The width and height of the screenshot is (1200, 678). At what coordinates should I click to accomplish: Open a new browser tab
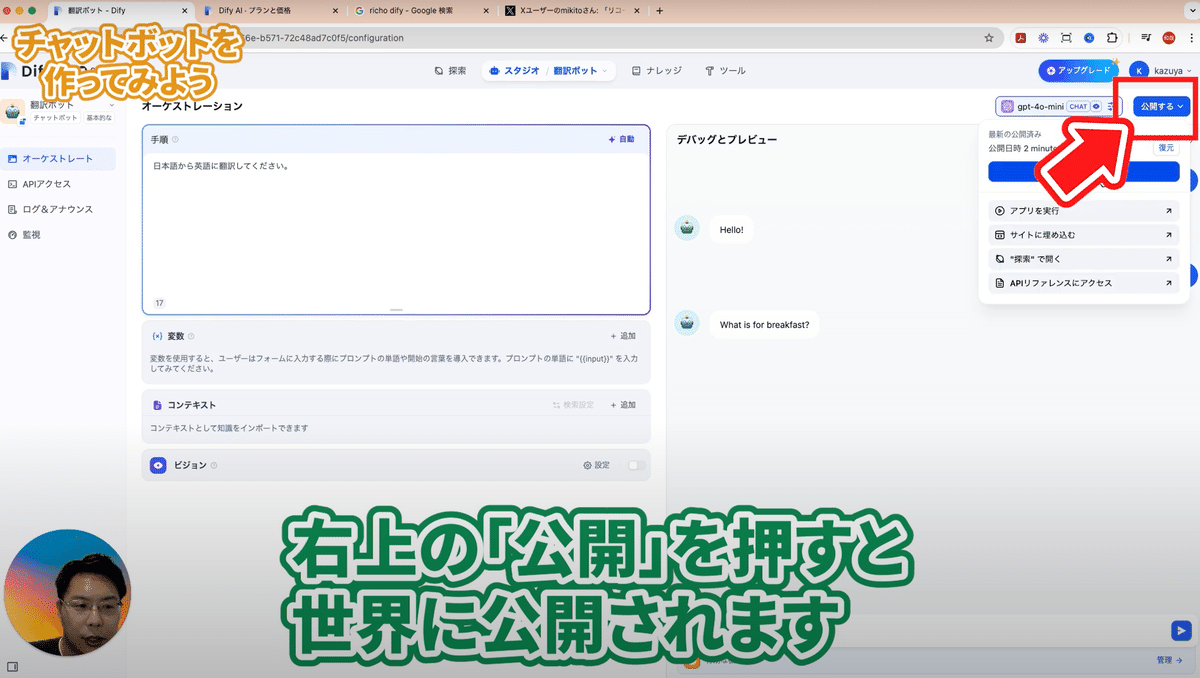tap(659, 11)
